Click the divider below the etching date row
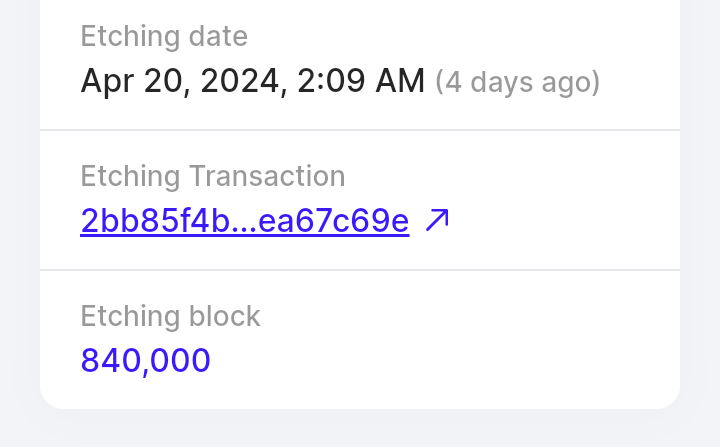This screenshot has height=447, width=720. coord(360,130)
